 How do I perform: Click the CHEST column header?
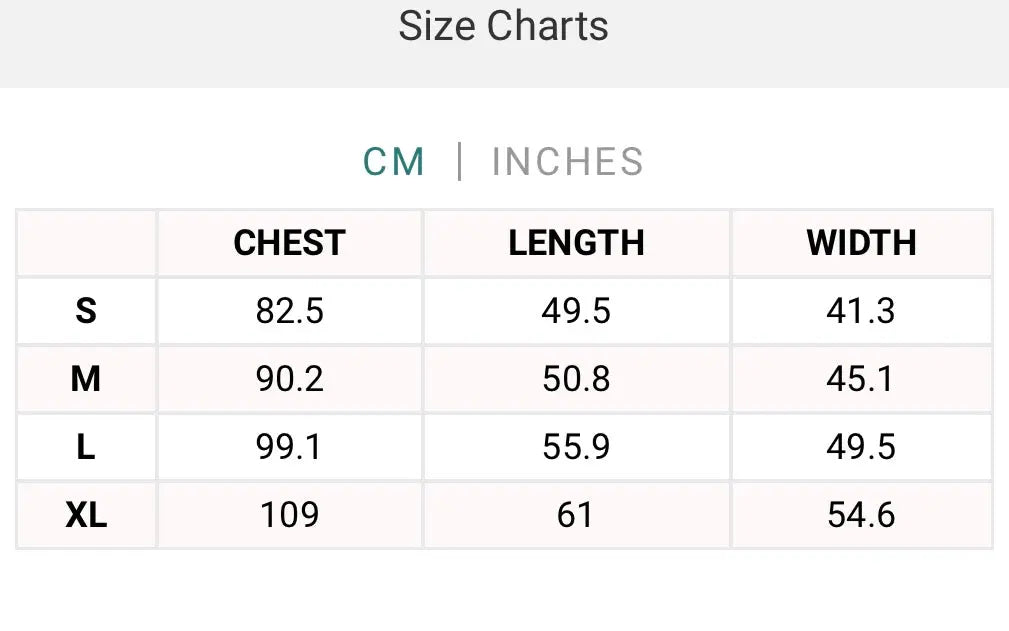[289, 243]
